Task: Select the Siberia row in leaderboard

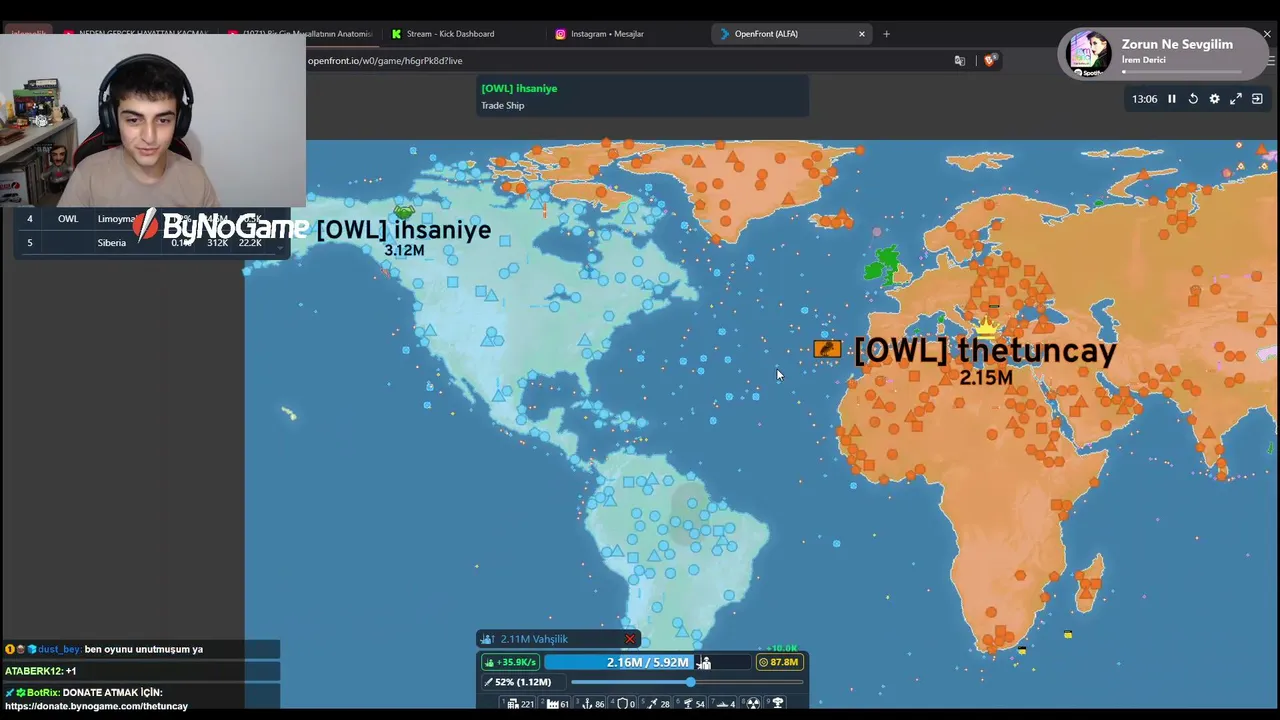Action: click(x=150, y=243)
